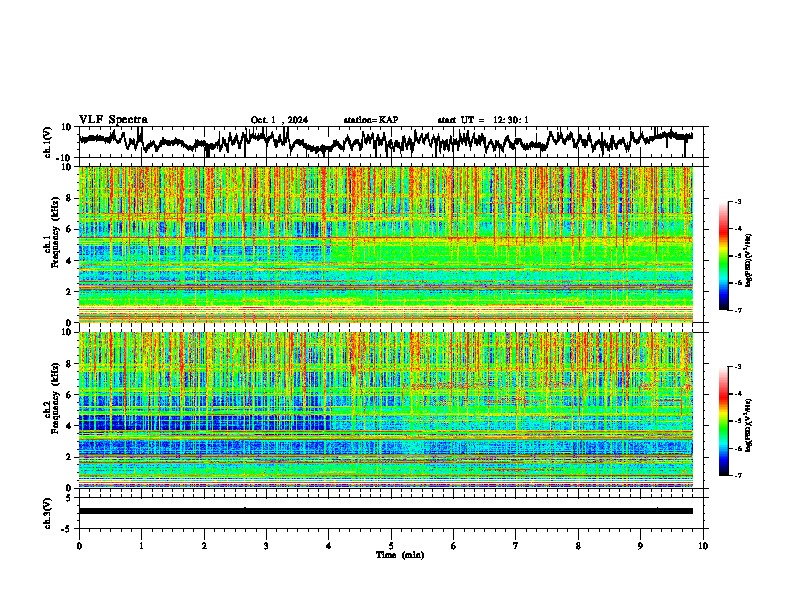Click time axis tick label "6"
Screen dimensions: 792x612
pos(454,546)
